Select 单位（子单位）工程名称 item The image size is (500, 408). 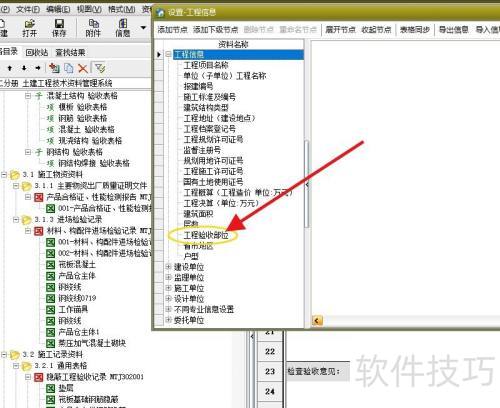[x=225, y=76]
